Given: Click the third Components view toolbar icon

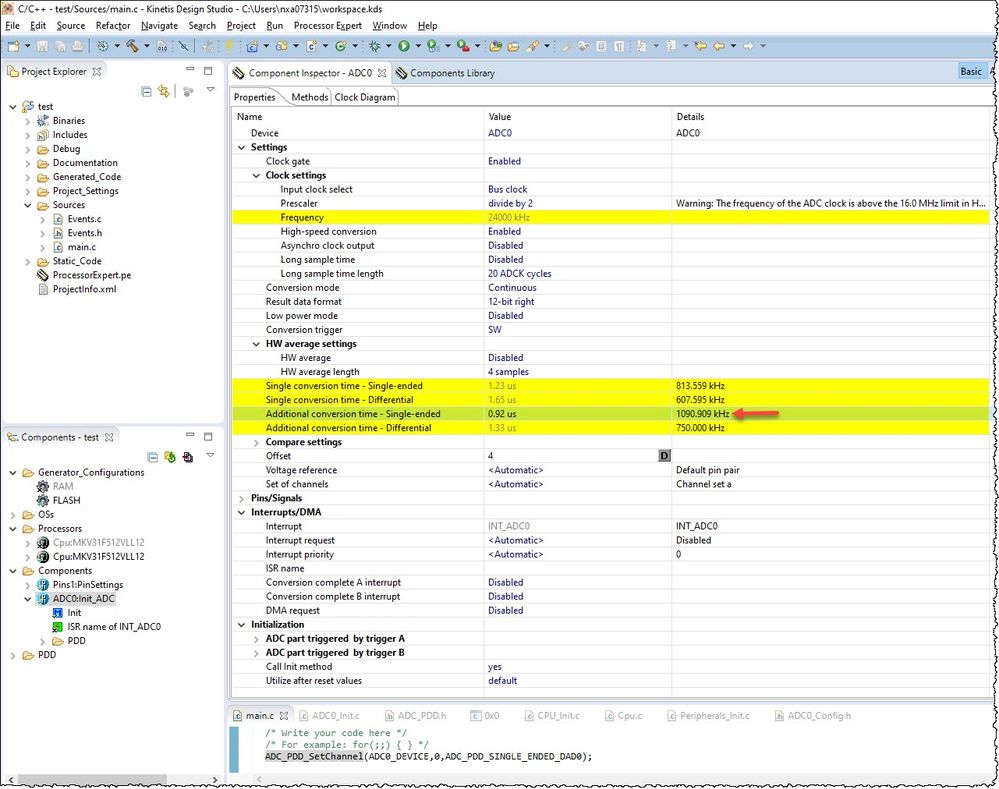Looking at the screenshot, I should [187, 457].
